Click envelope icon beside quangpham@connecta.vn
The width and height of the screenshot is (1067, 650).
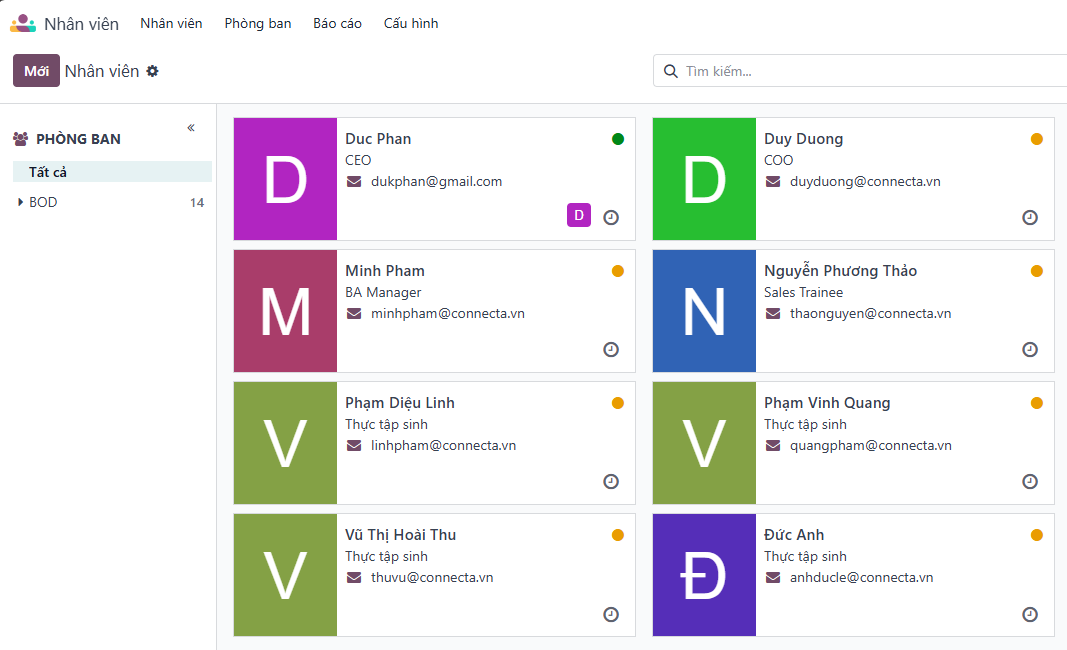click(773, 446)
